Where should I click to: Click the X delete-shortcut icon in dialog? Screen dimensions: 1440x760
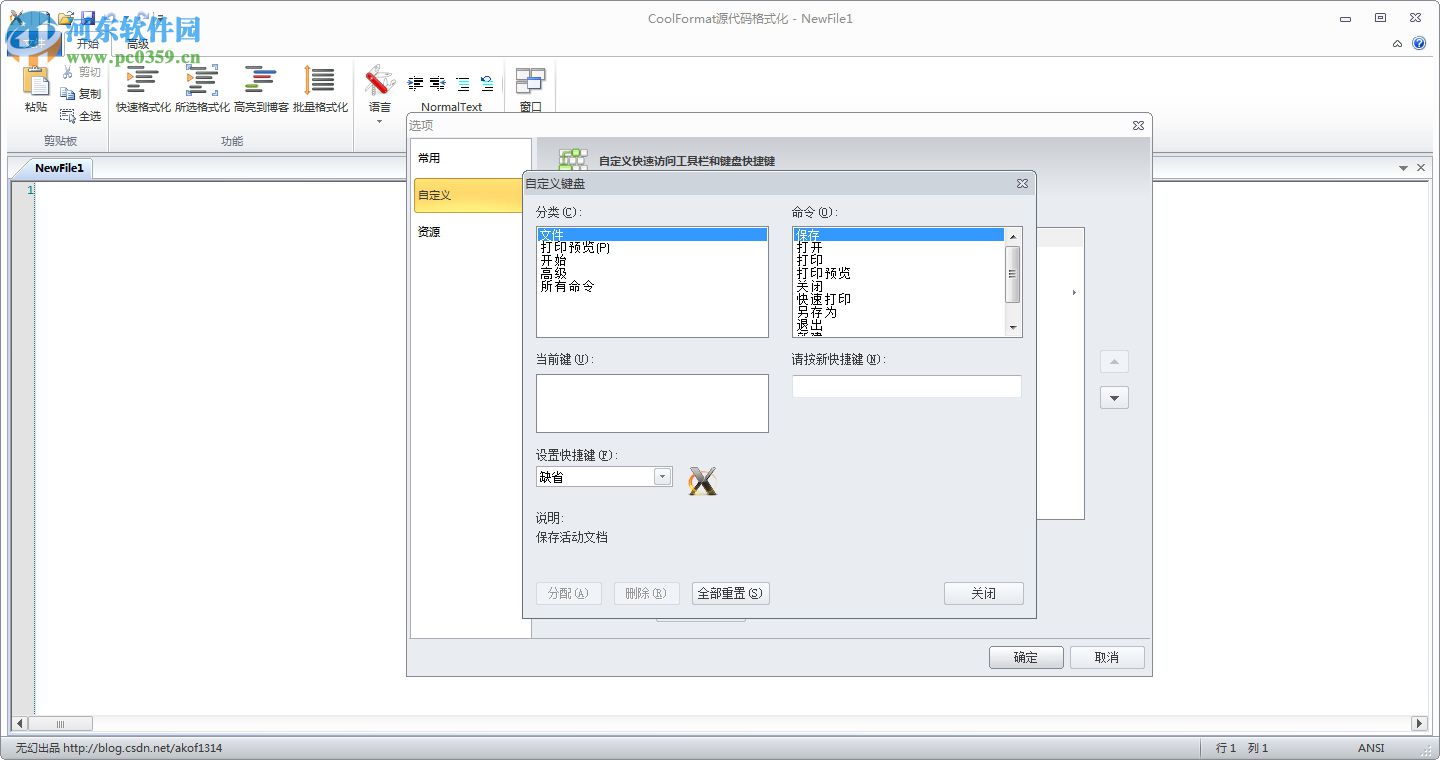coord(702,480)
